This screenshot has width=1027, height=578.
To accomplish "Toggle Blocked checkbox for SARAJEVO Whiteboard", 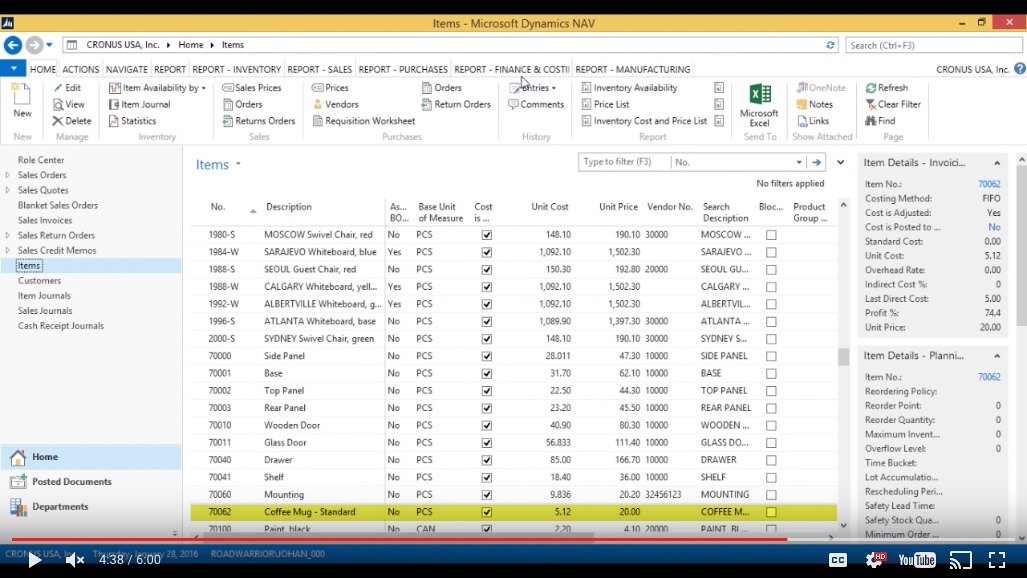I will point(771,252).
